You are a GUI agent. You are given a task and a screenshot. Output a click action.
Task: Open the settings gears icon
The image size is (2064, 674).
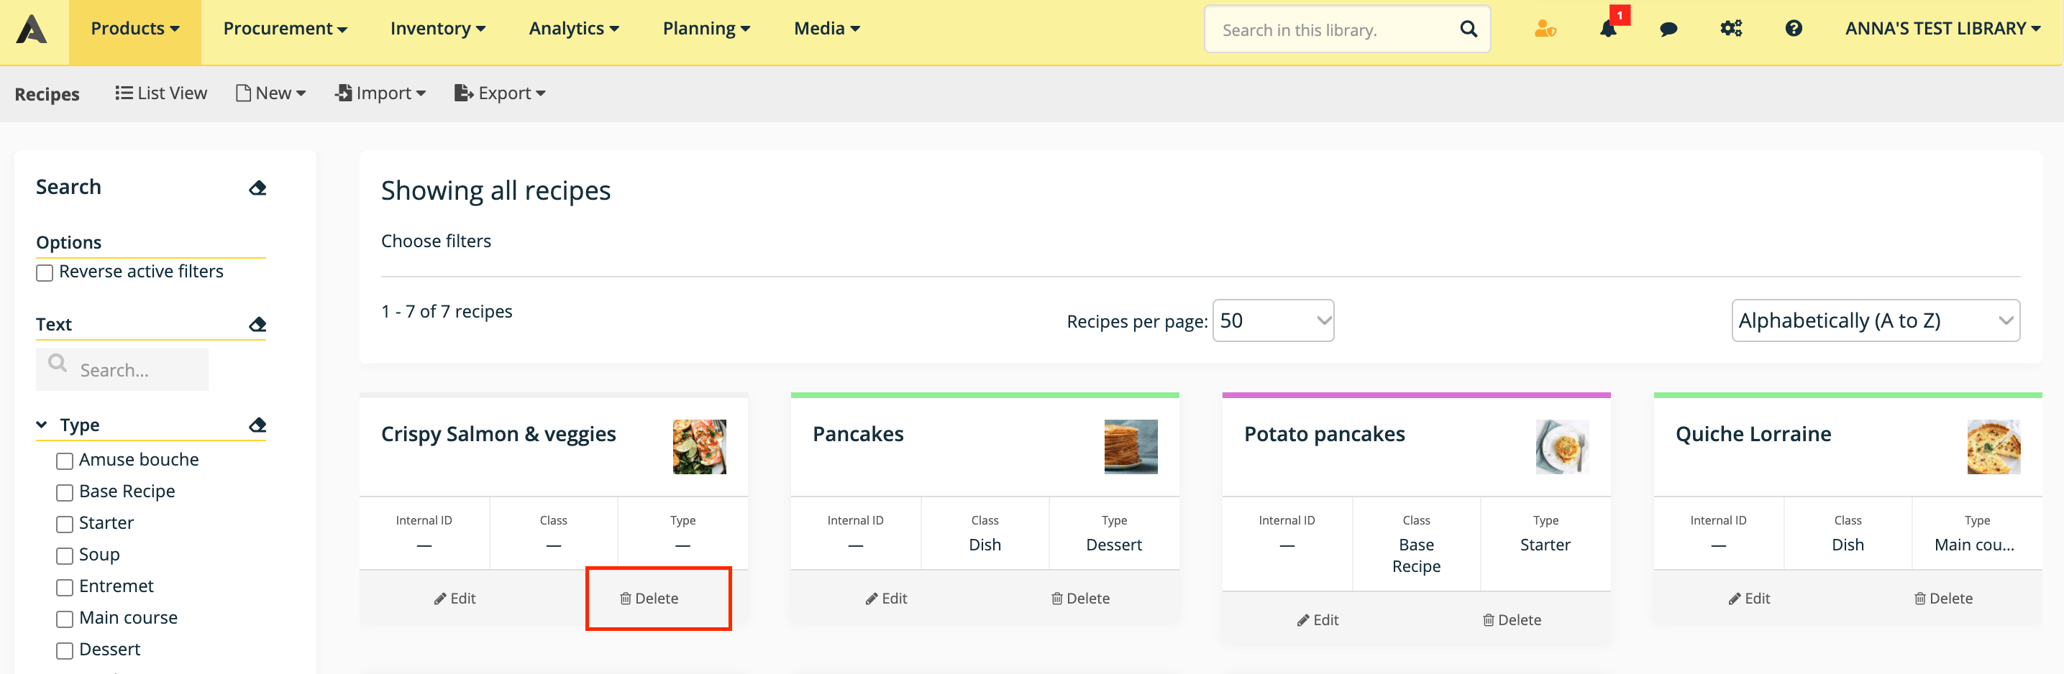click(x=1731, y=29)
